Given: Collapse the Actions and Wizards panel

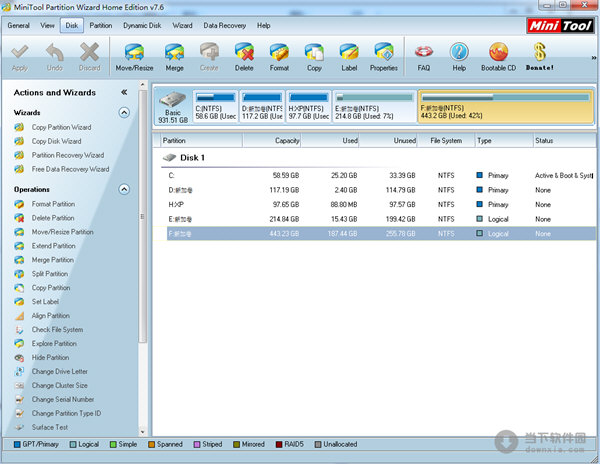Looking at the screenshot, I should (x=124, y=92).
